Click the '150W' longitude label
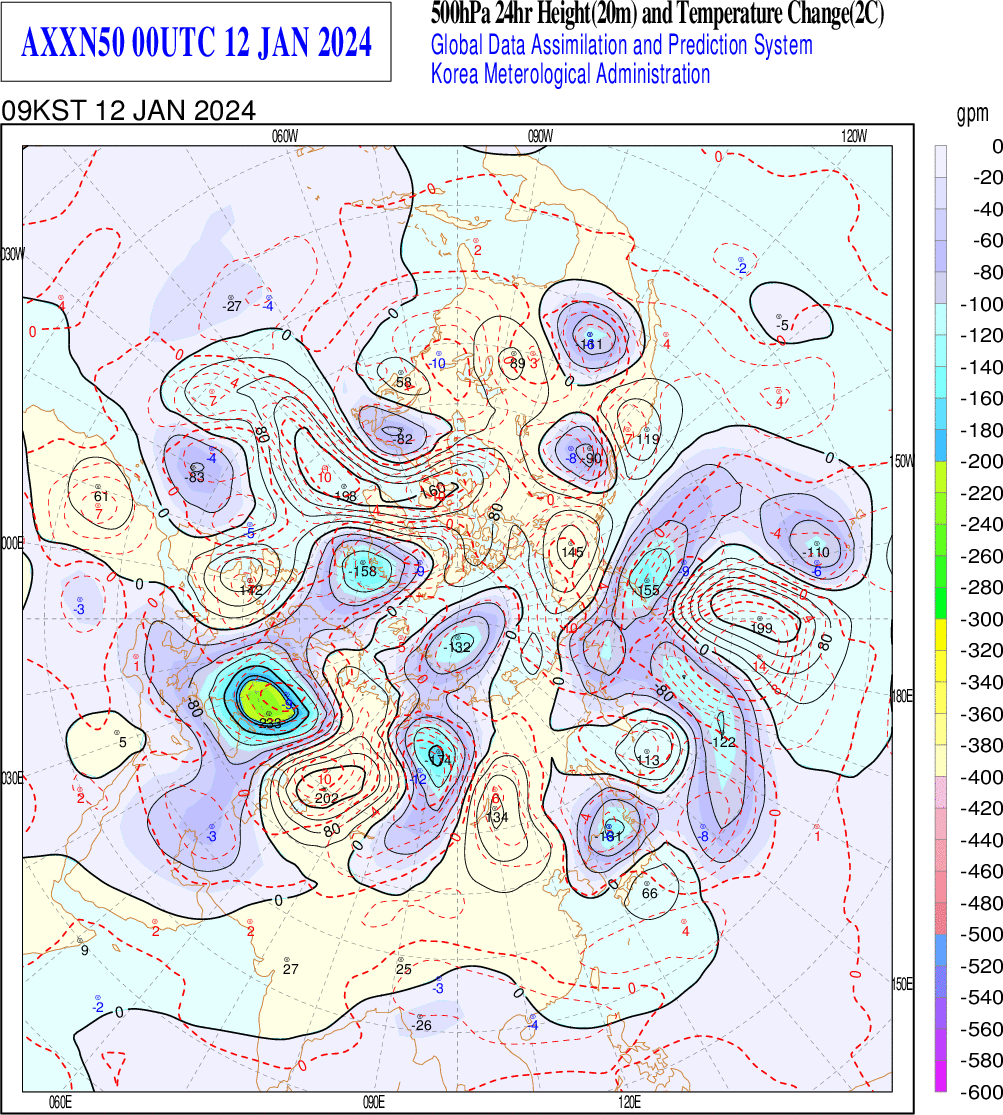 coord(903,462)
